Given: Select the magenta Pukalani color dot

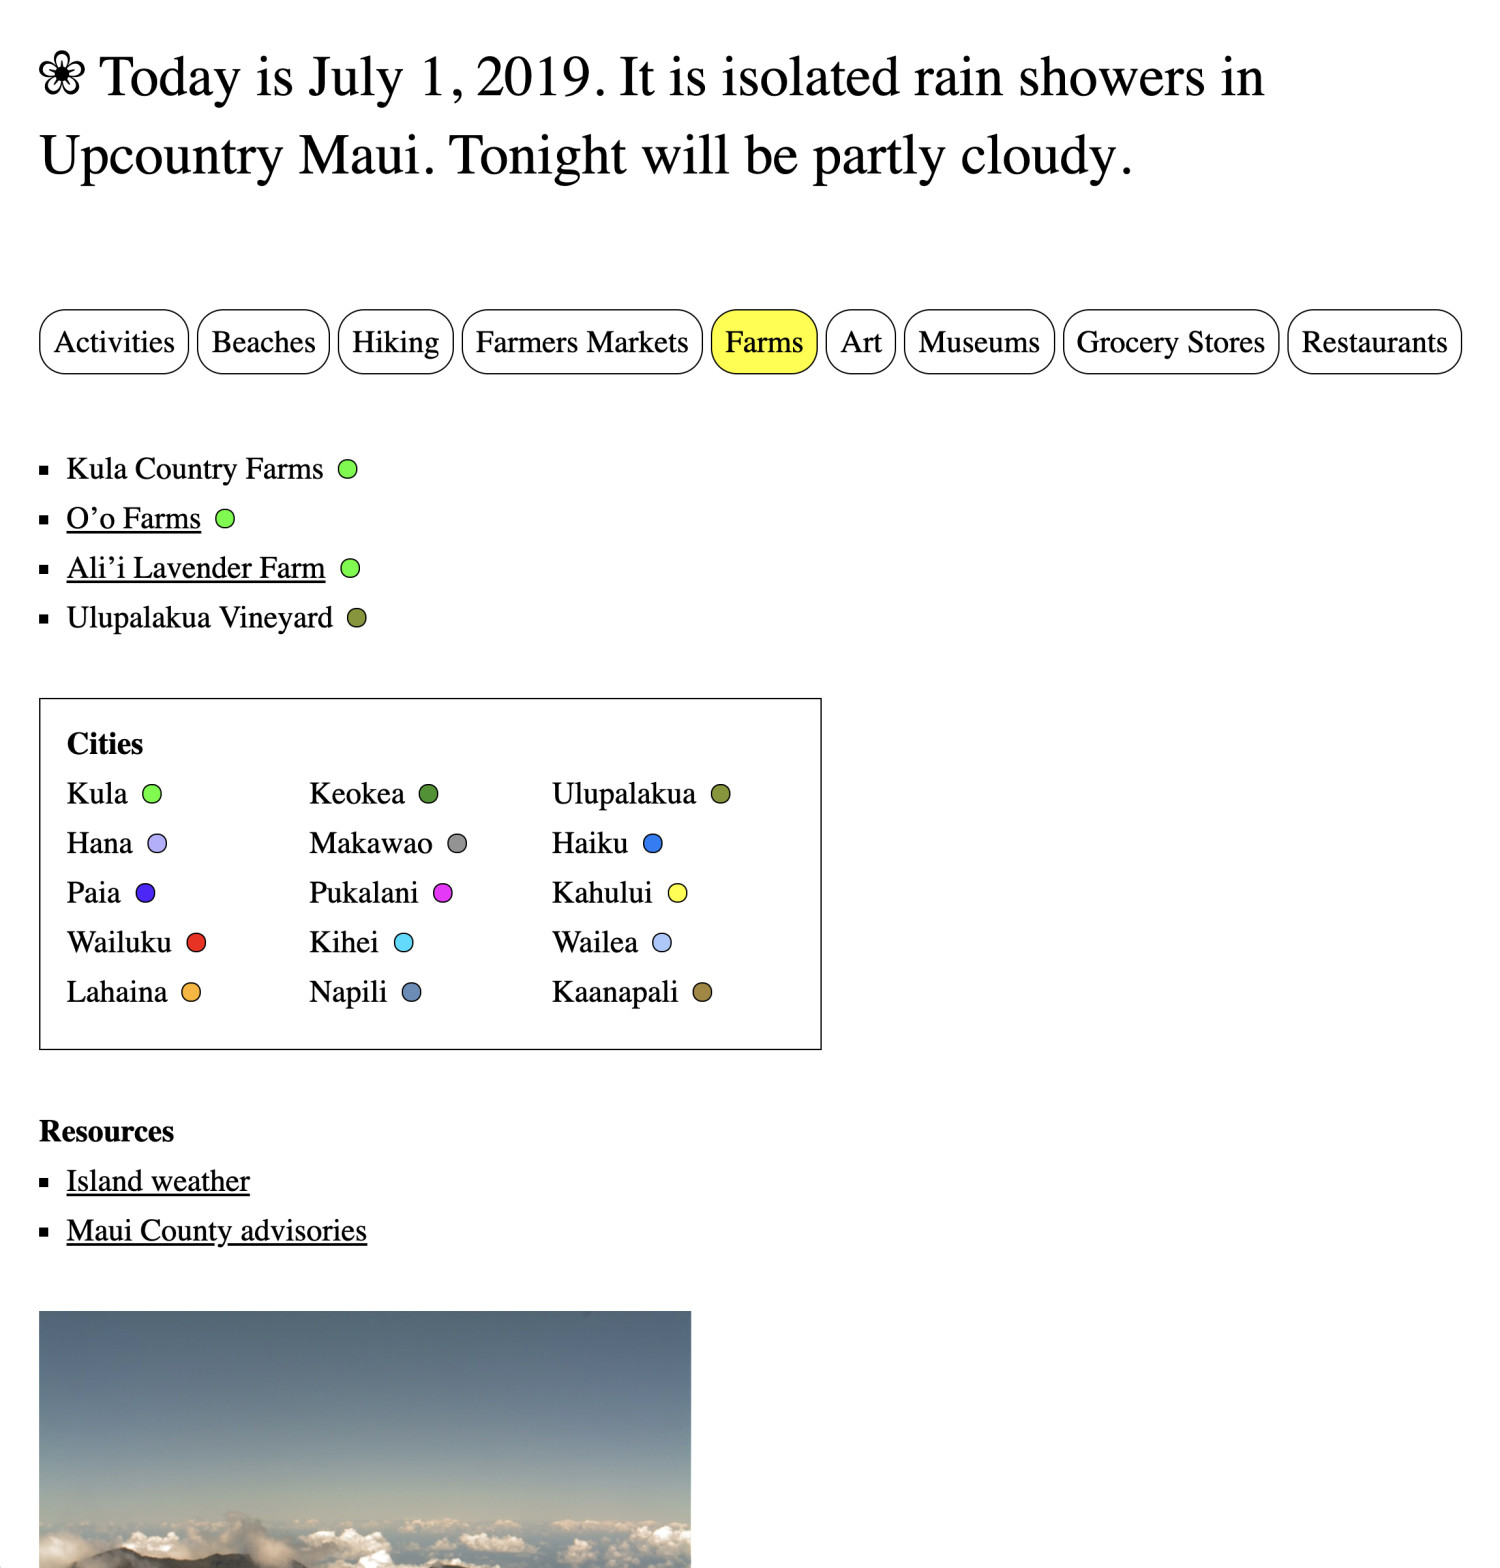Looking at the screenshot, I should (443, 893).
